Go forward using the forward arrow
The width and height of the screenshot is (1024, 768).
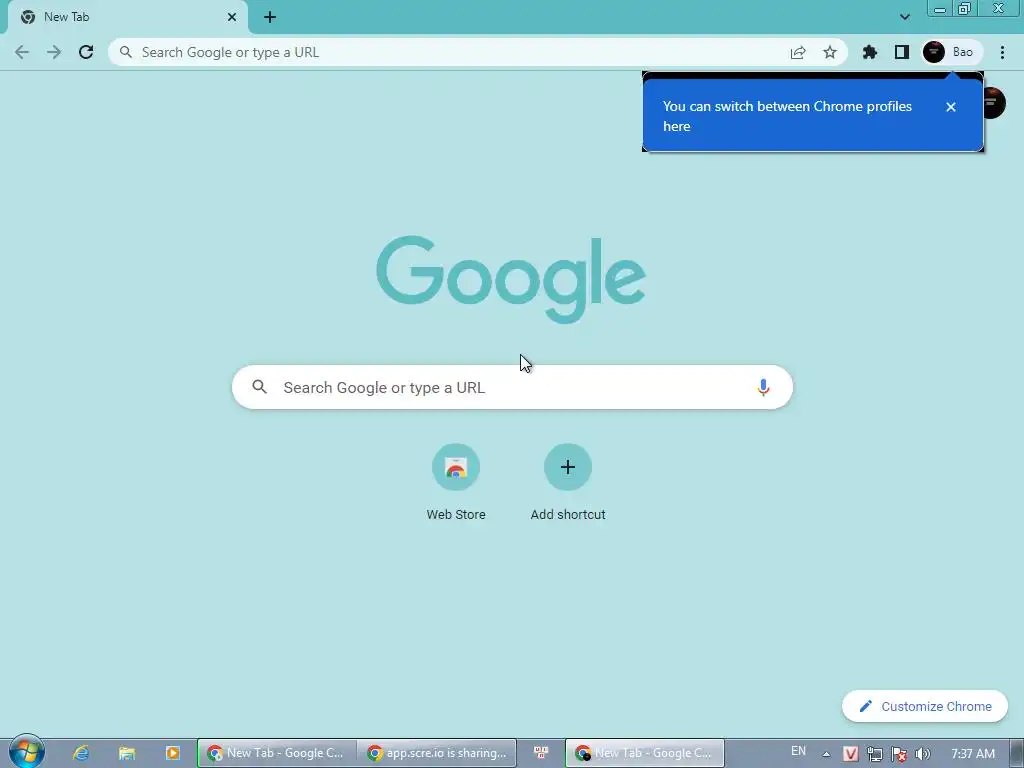pos(54,52)
